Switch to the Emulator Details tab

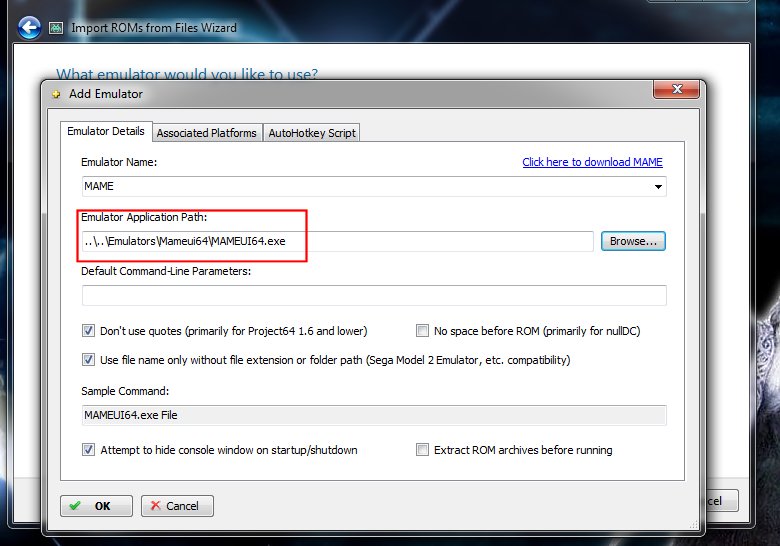106,131
